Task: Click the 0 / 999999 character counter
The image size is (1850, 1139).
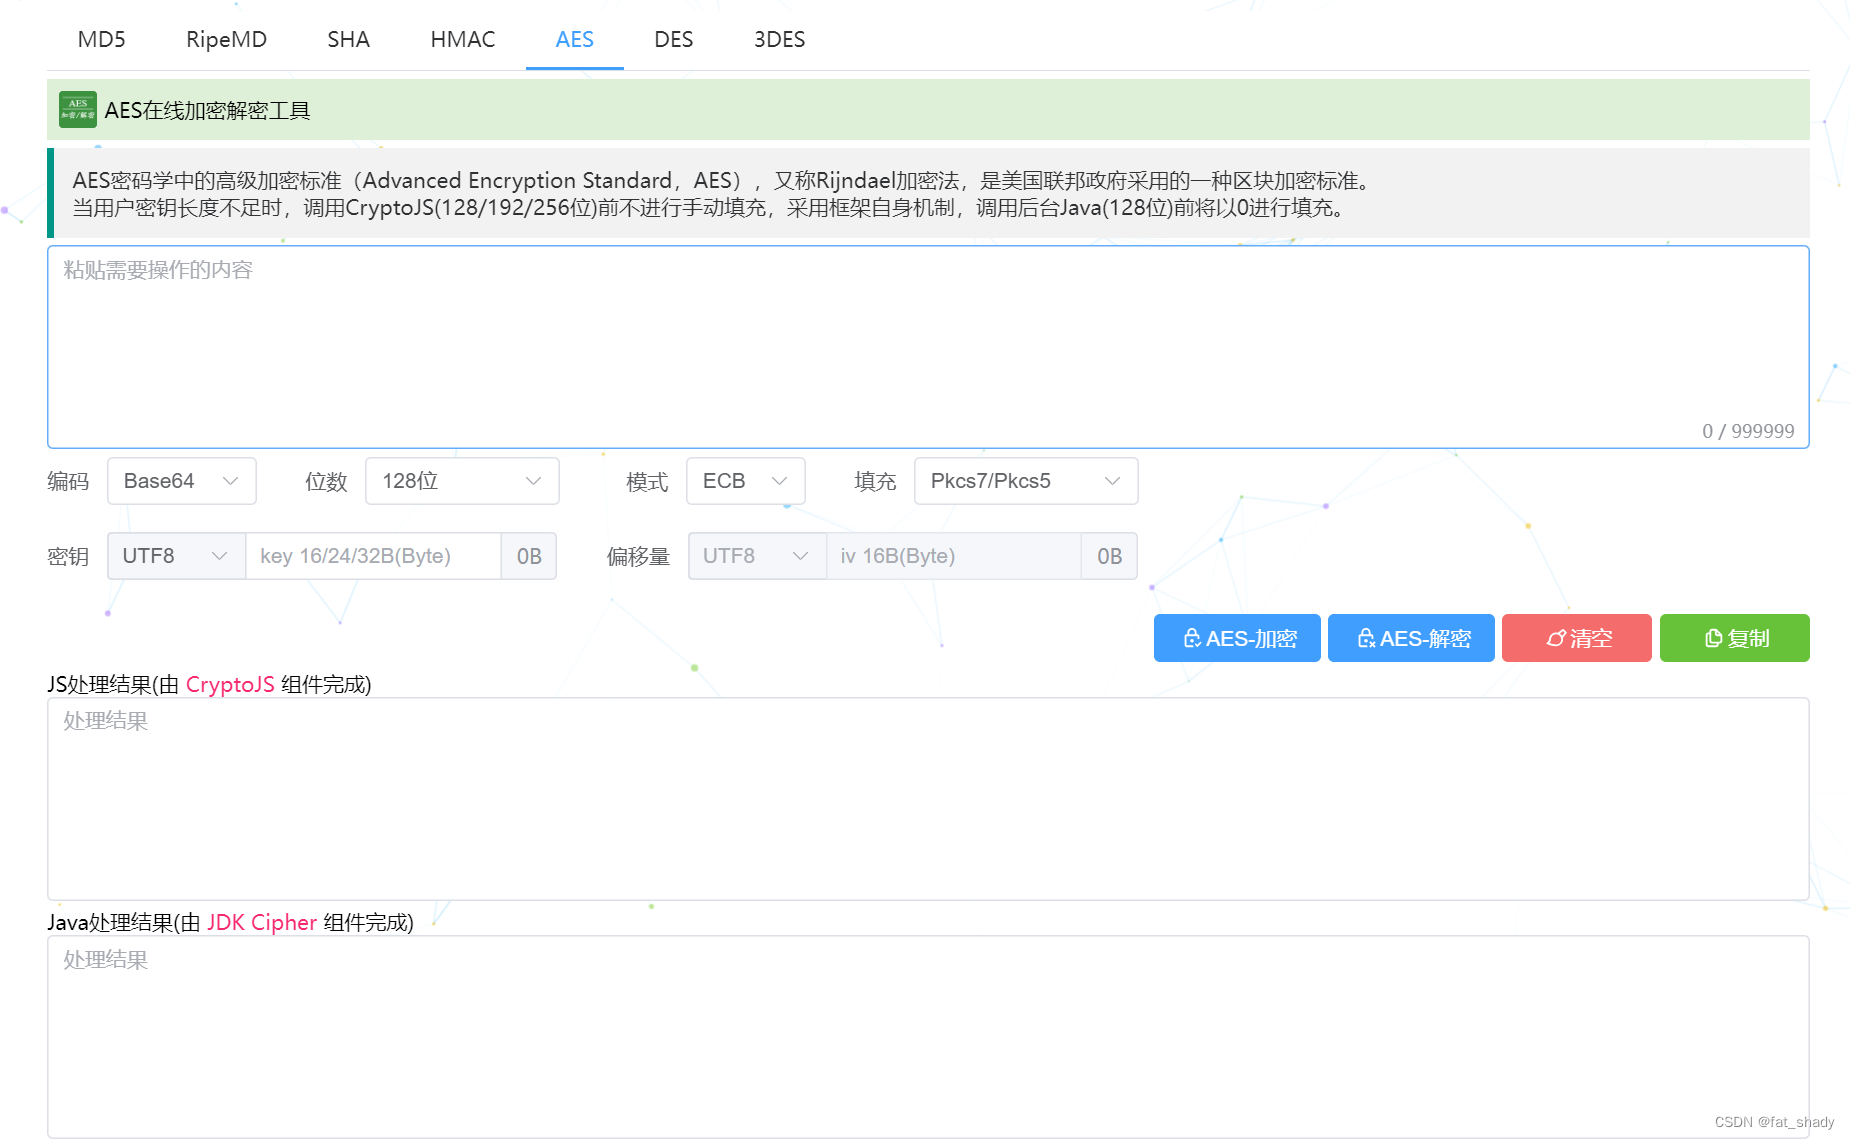Action: (x=1748, y=431)
